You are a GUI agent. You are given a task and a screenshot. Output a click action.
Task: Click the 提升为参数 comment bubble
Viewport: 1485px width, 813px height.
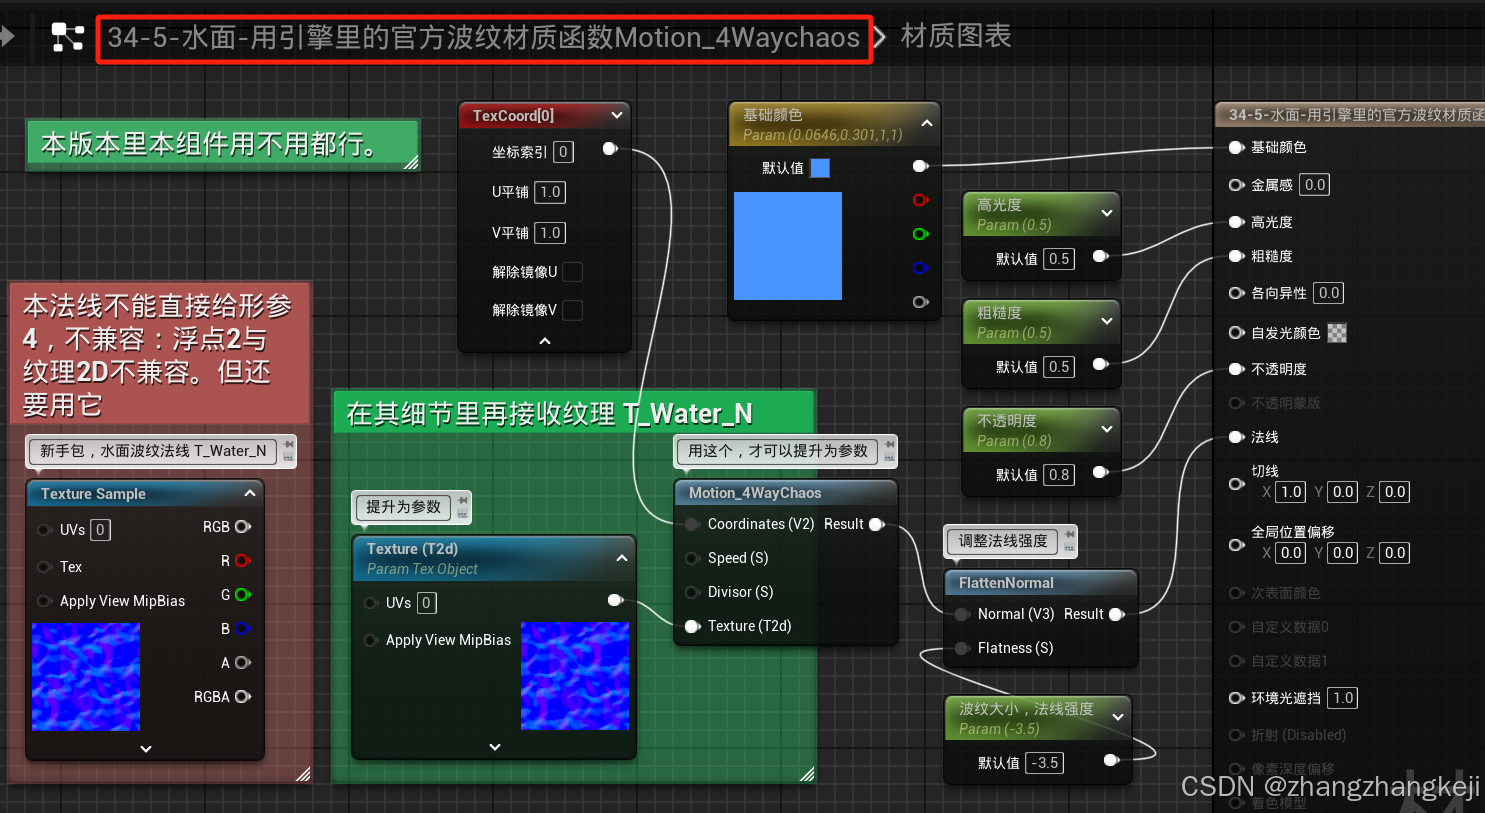coord(404,507)
